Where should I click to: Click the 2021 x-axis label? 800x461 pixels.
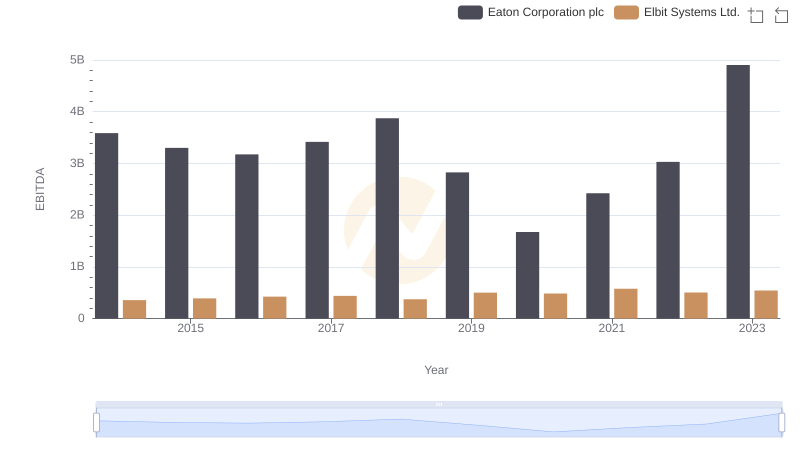[x=611, y=328]
